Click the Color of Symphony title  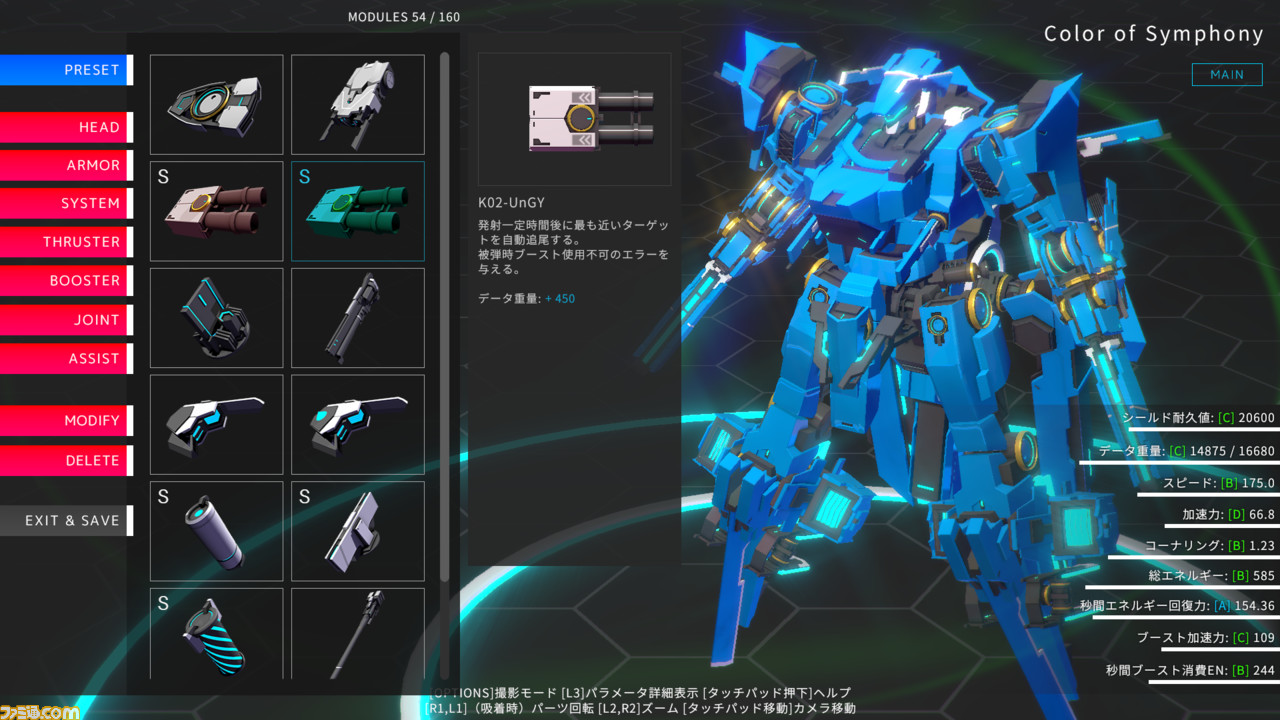1154,34
